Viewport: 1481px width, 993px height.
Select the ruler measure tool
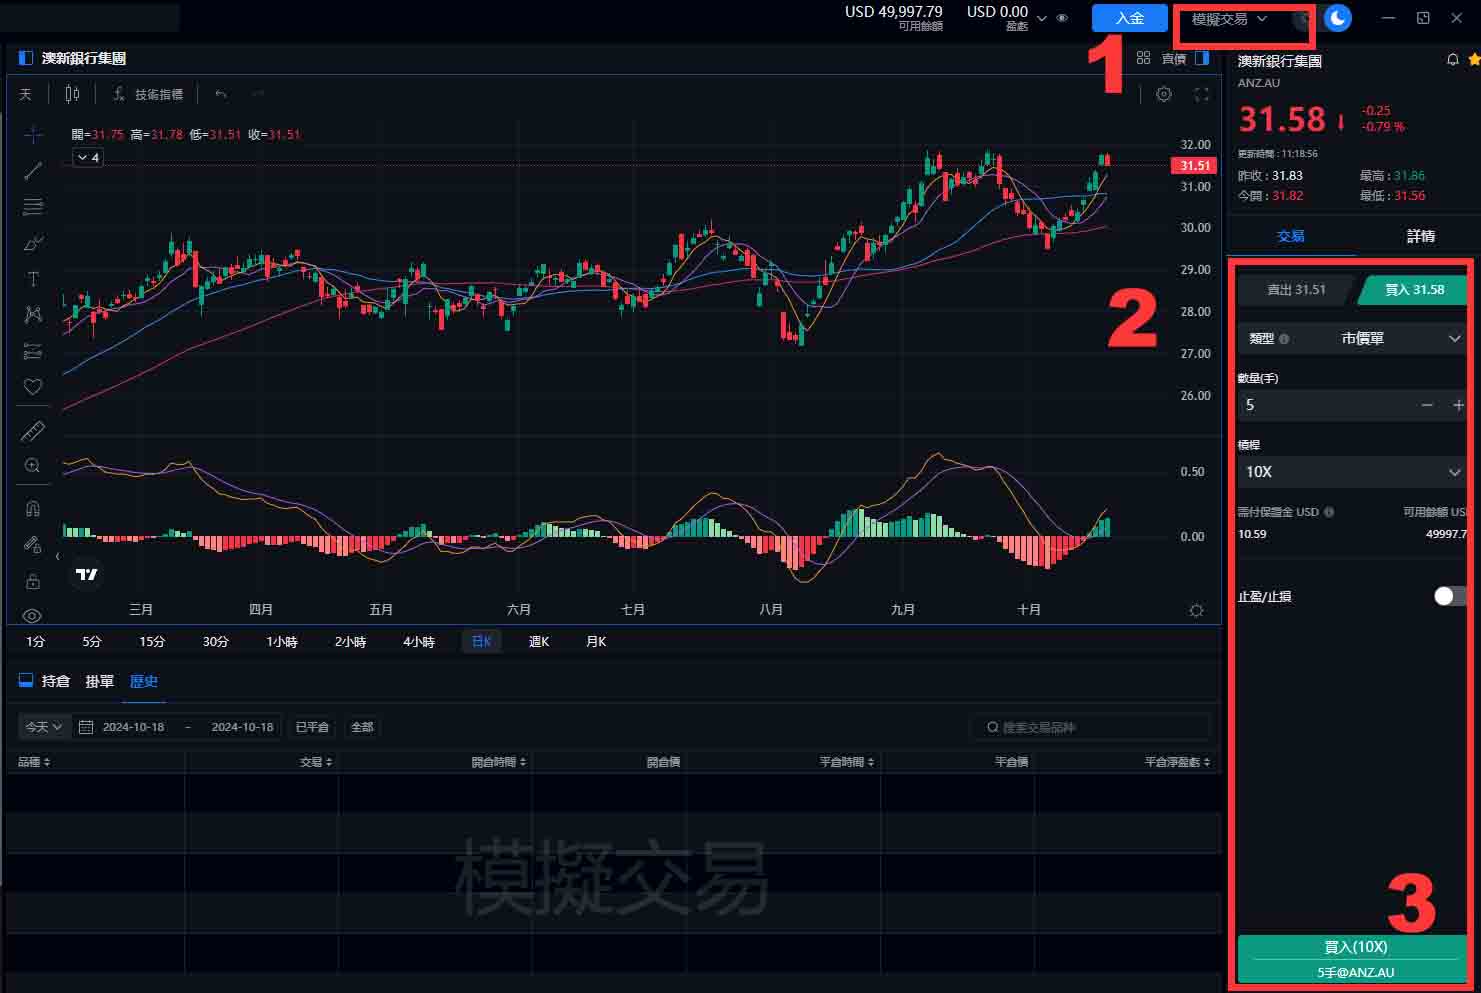[x=33, y=431]
